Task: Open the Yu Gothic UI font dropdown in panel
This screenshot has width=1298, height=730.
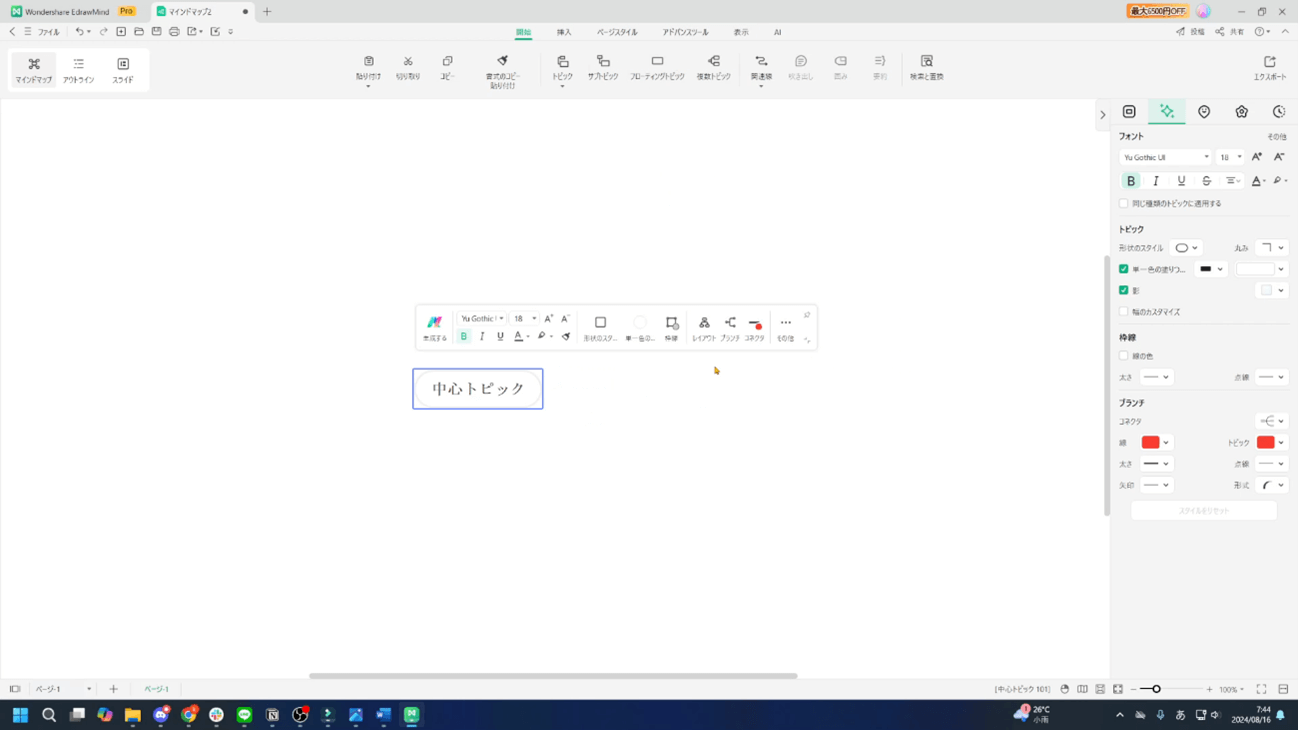Action: pyautogui.click(x=1165, y=157)
